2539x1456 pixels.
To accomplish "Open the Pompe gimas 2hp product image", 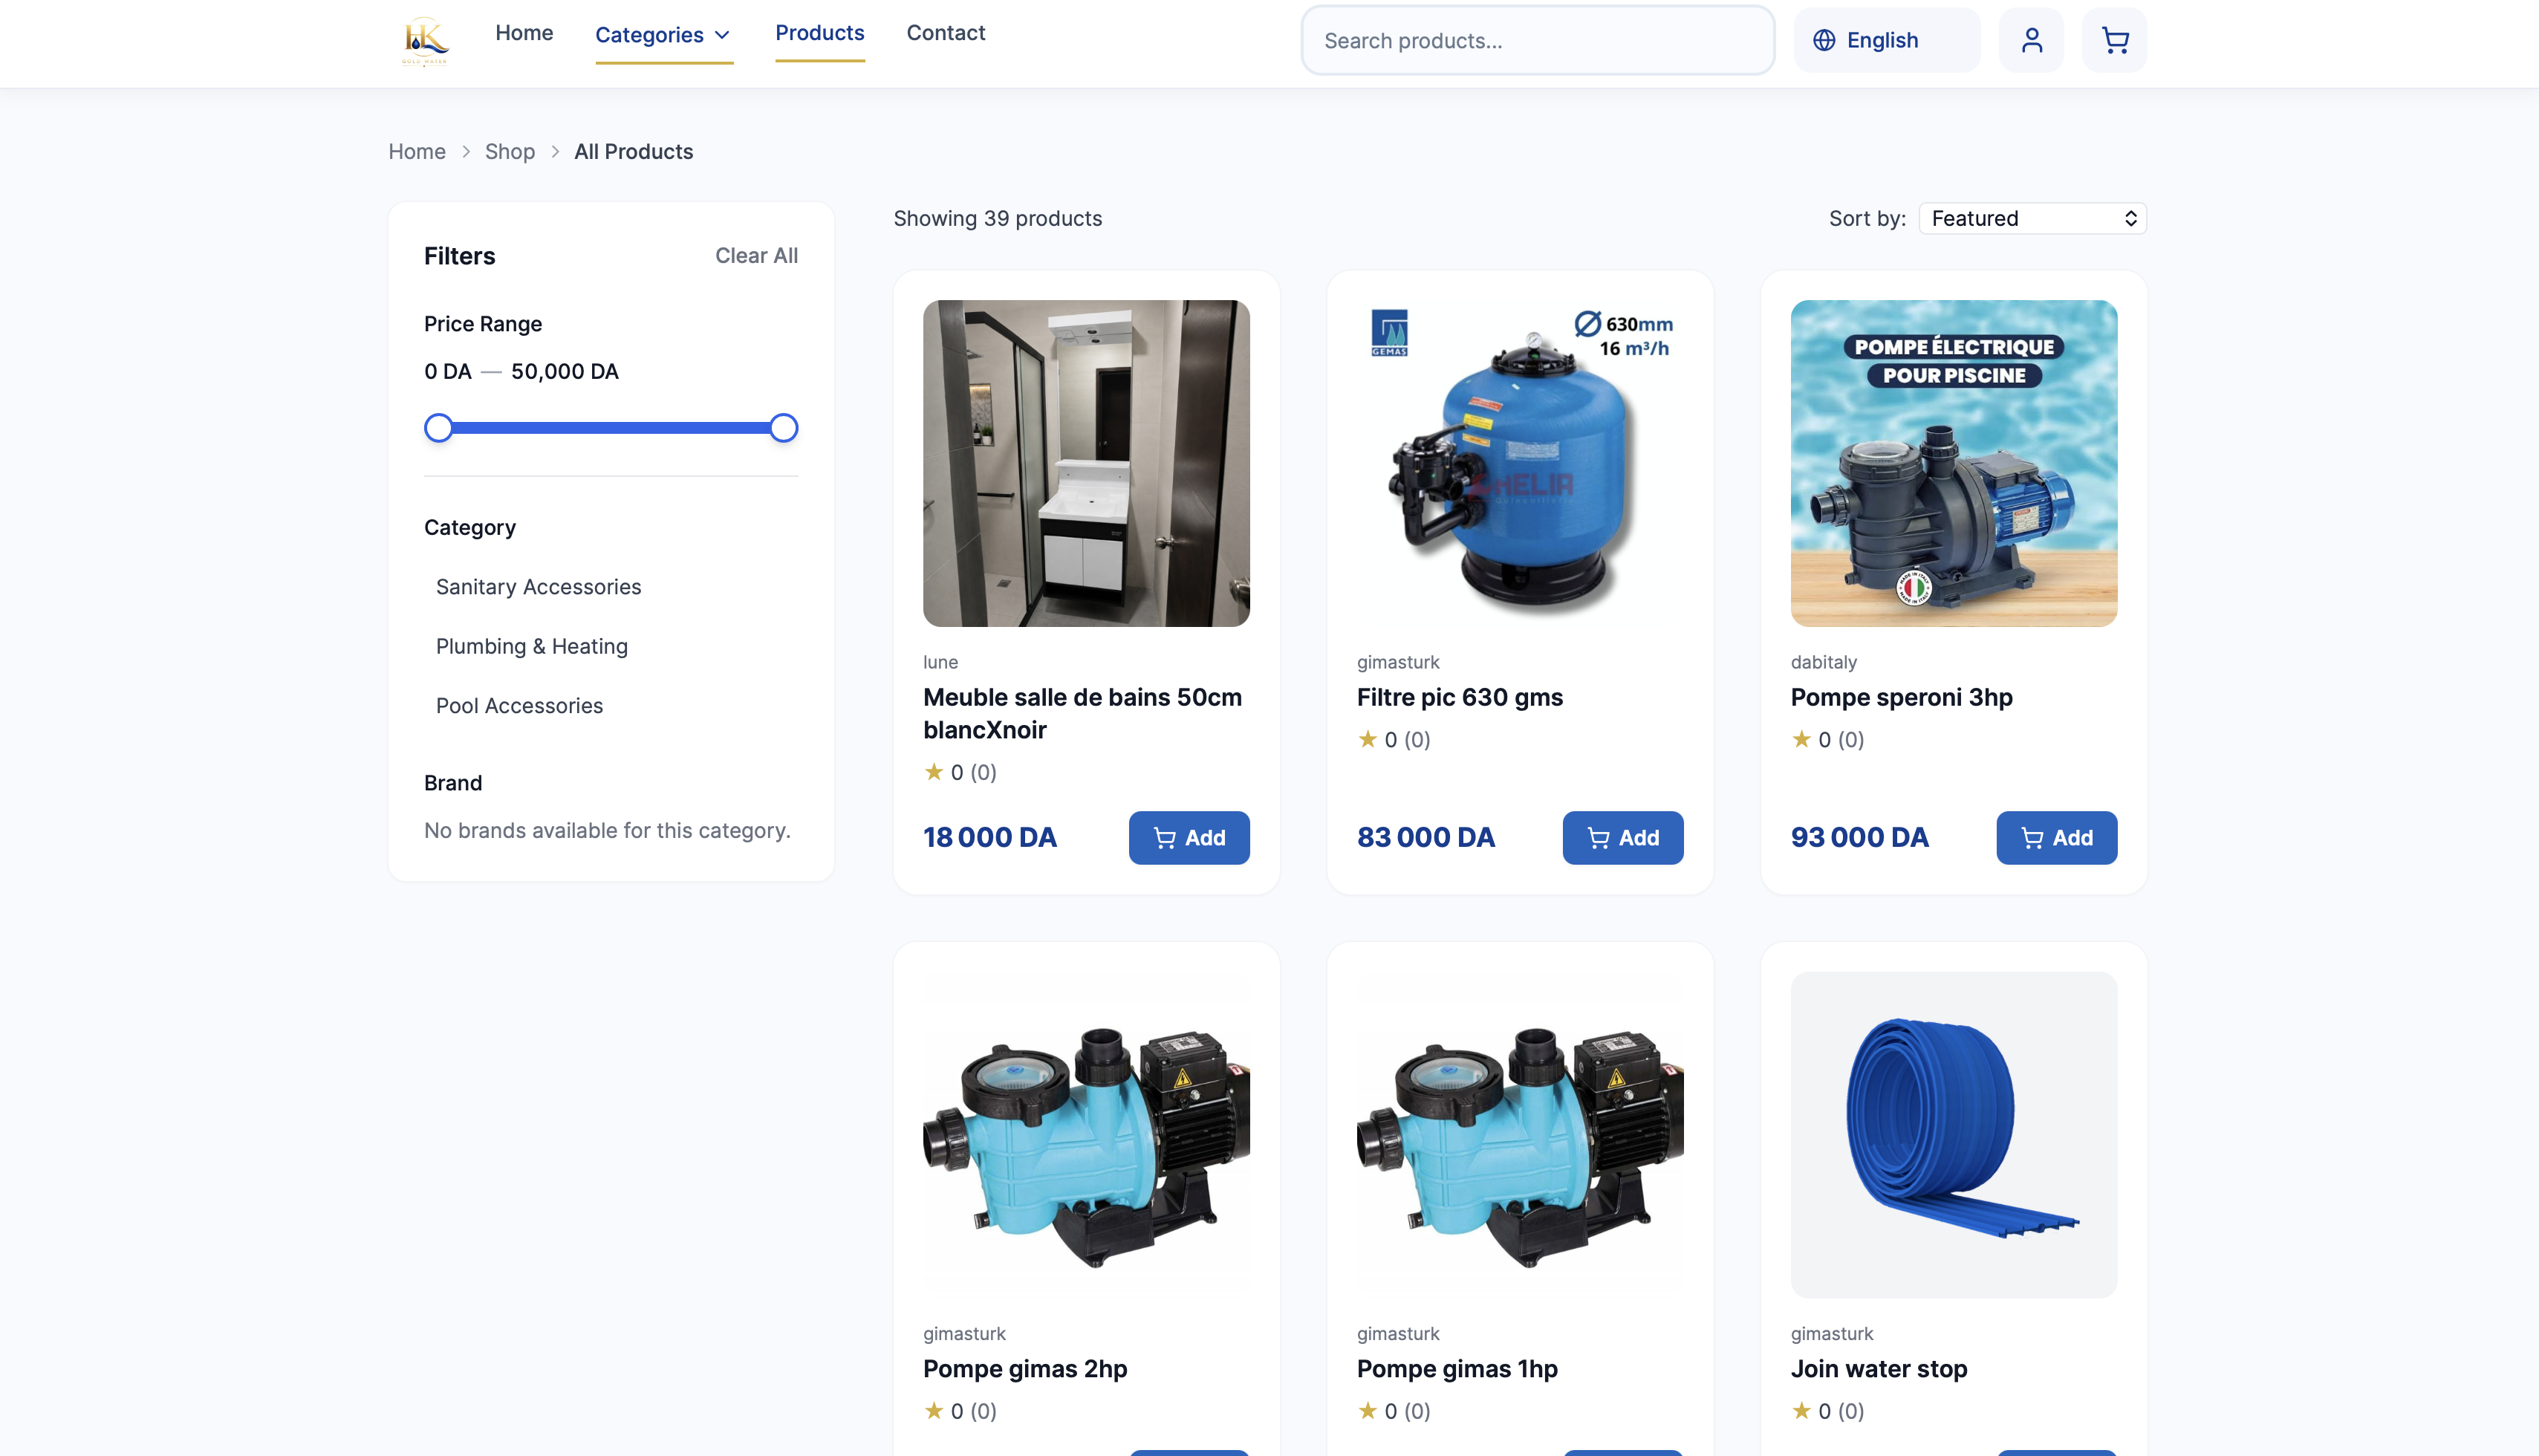I will click(1086, 1135).
